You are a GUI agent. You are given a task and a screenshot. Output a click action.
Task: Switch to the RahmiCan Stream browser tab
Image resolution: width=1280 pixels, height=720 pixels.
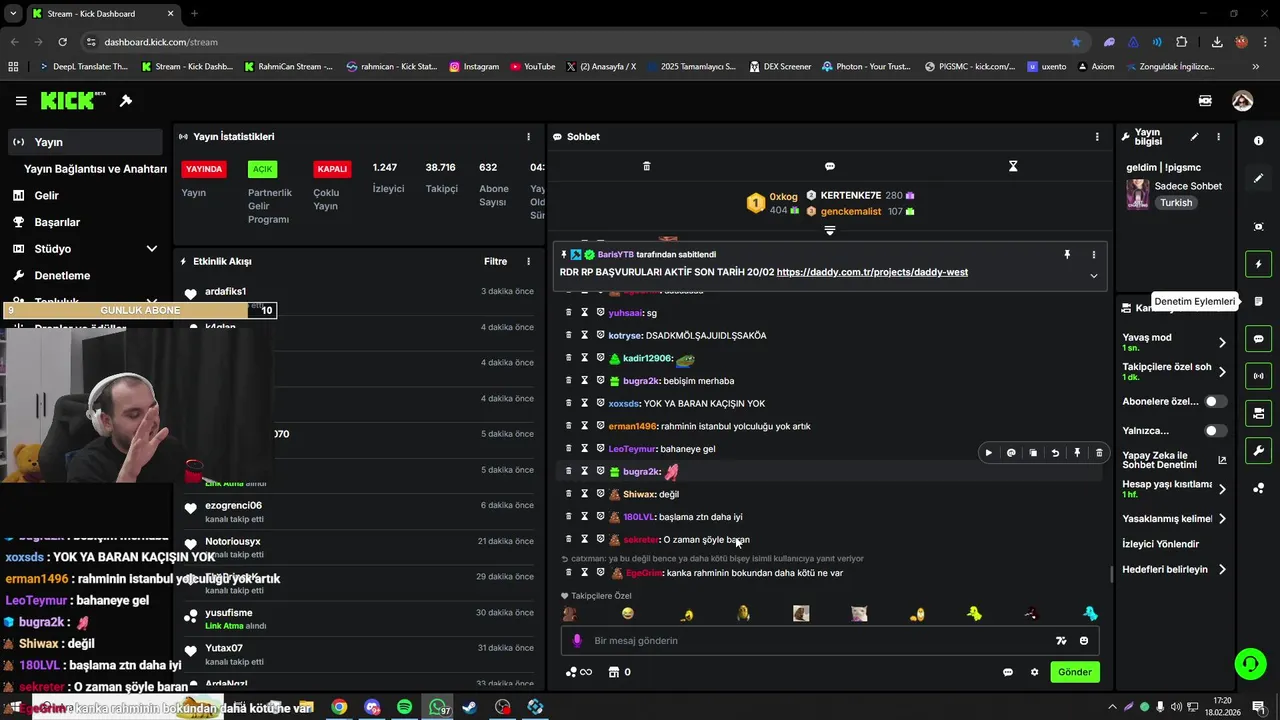(x=287, y=67)
